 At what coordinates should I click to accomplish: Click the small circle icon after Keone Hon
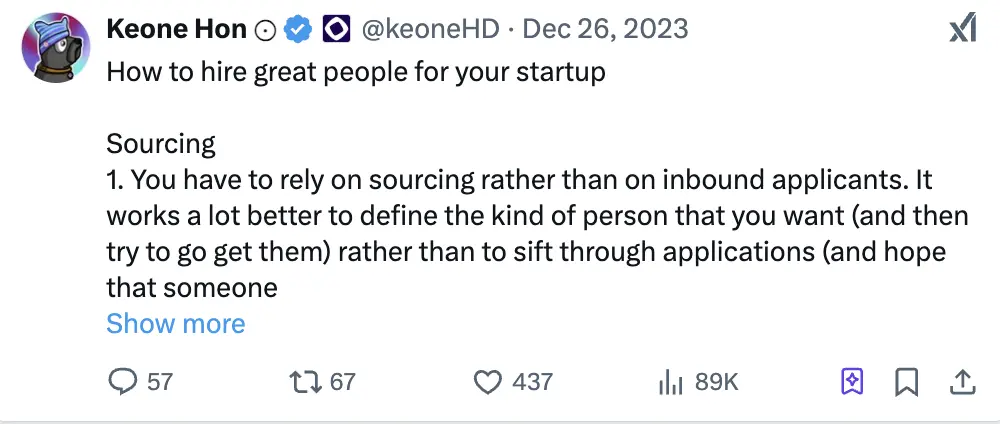coord(265,30)
